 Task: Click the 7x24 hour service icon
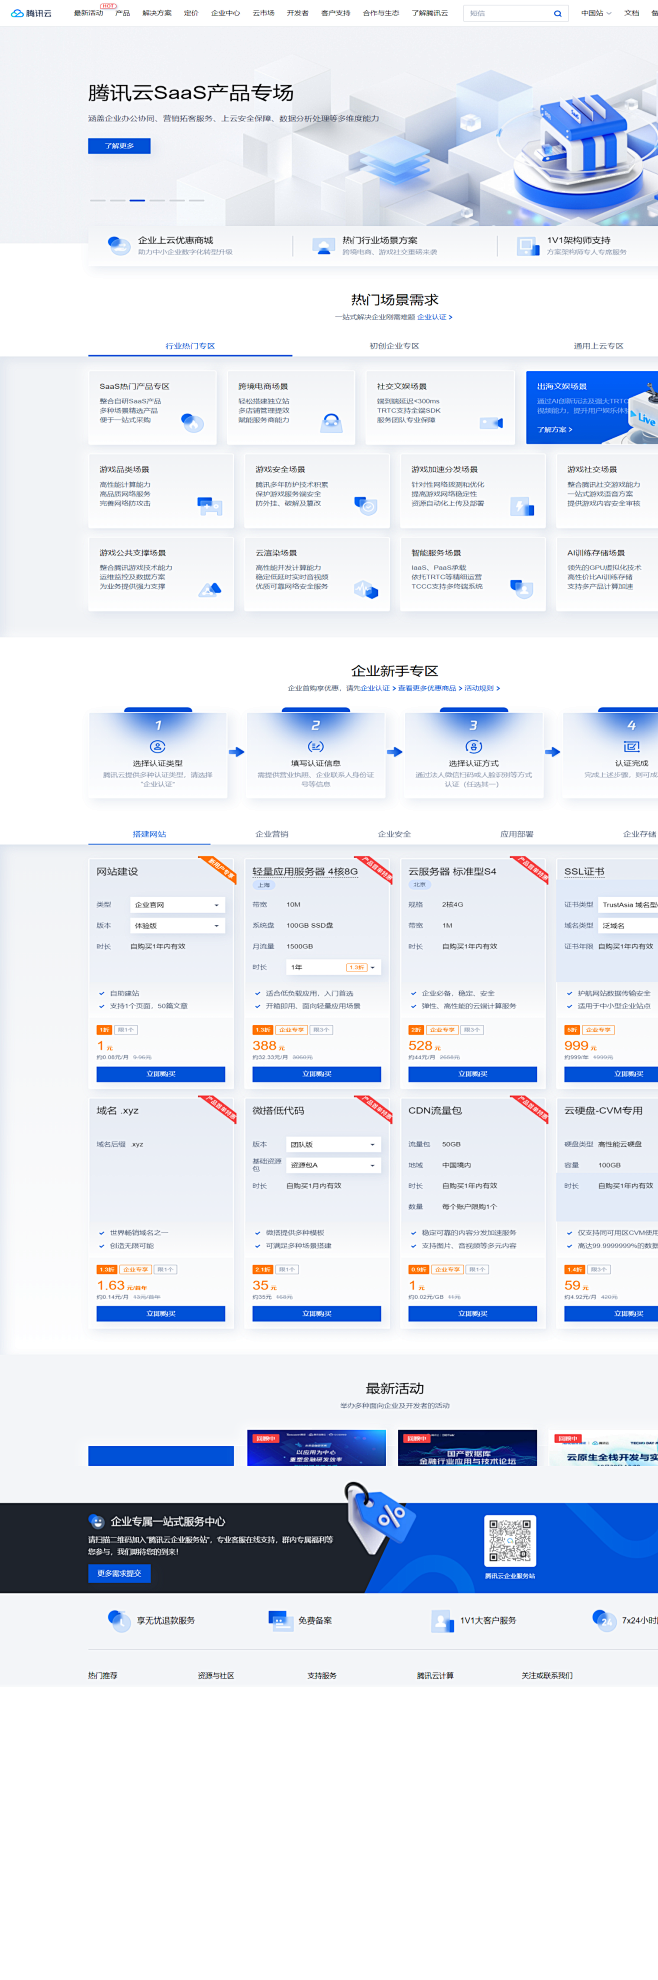coord(604,1620)
